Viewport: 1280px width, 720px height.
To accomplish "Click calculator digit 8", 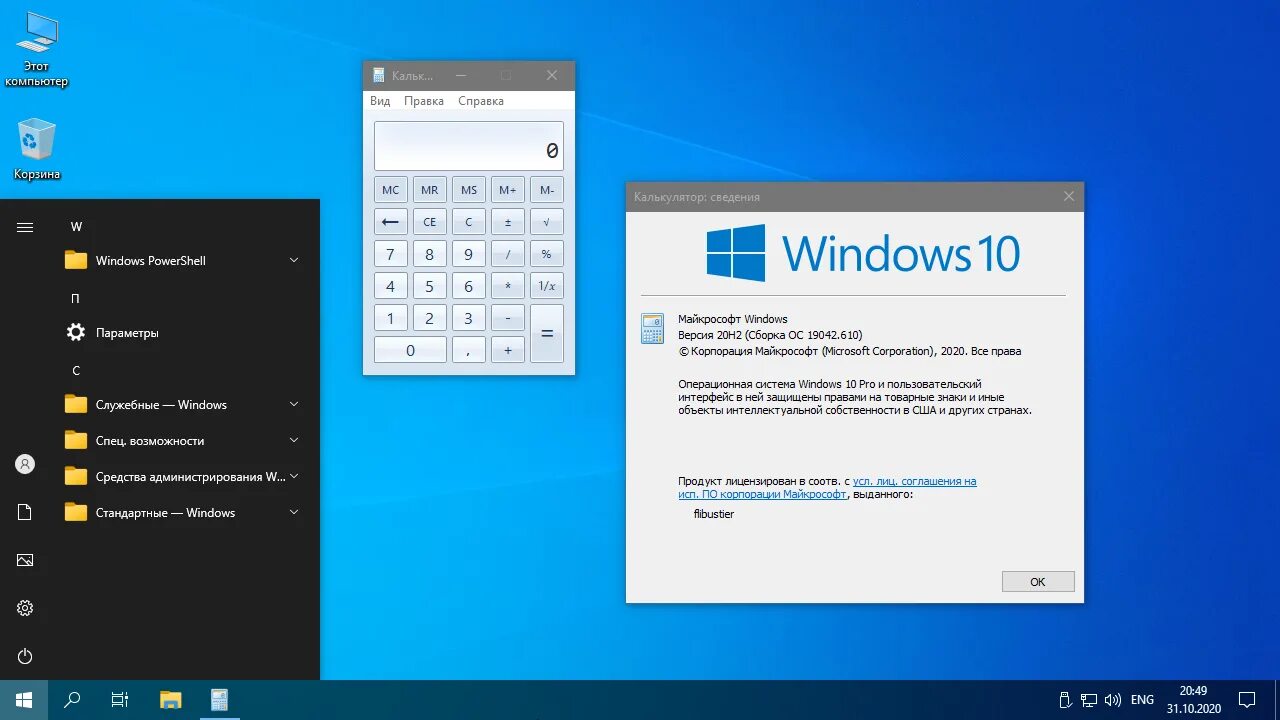I will 429,254.
